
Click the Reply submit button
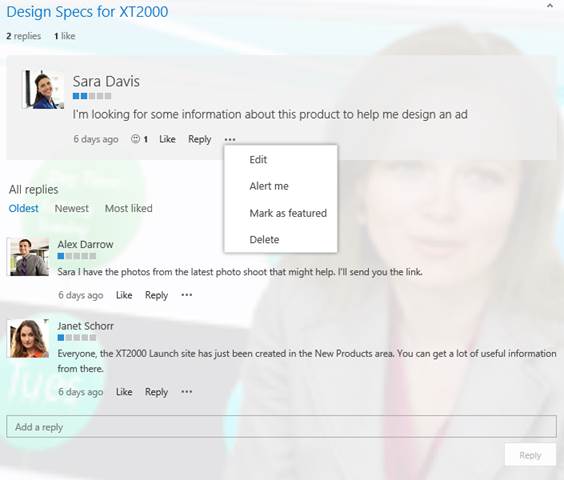tap(530, 455)
